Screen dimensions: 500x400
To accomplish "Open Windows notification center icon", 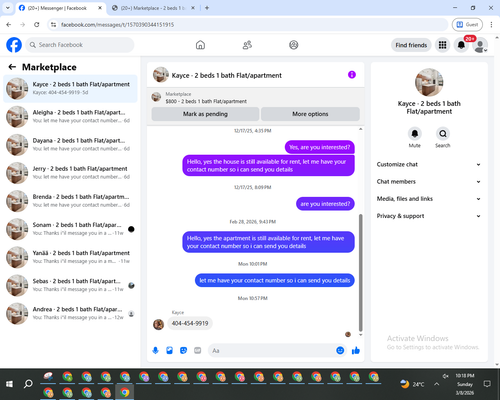I will pyautogui.click(x=487, y=384).
